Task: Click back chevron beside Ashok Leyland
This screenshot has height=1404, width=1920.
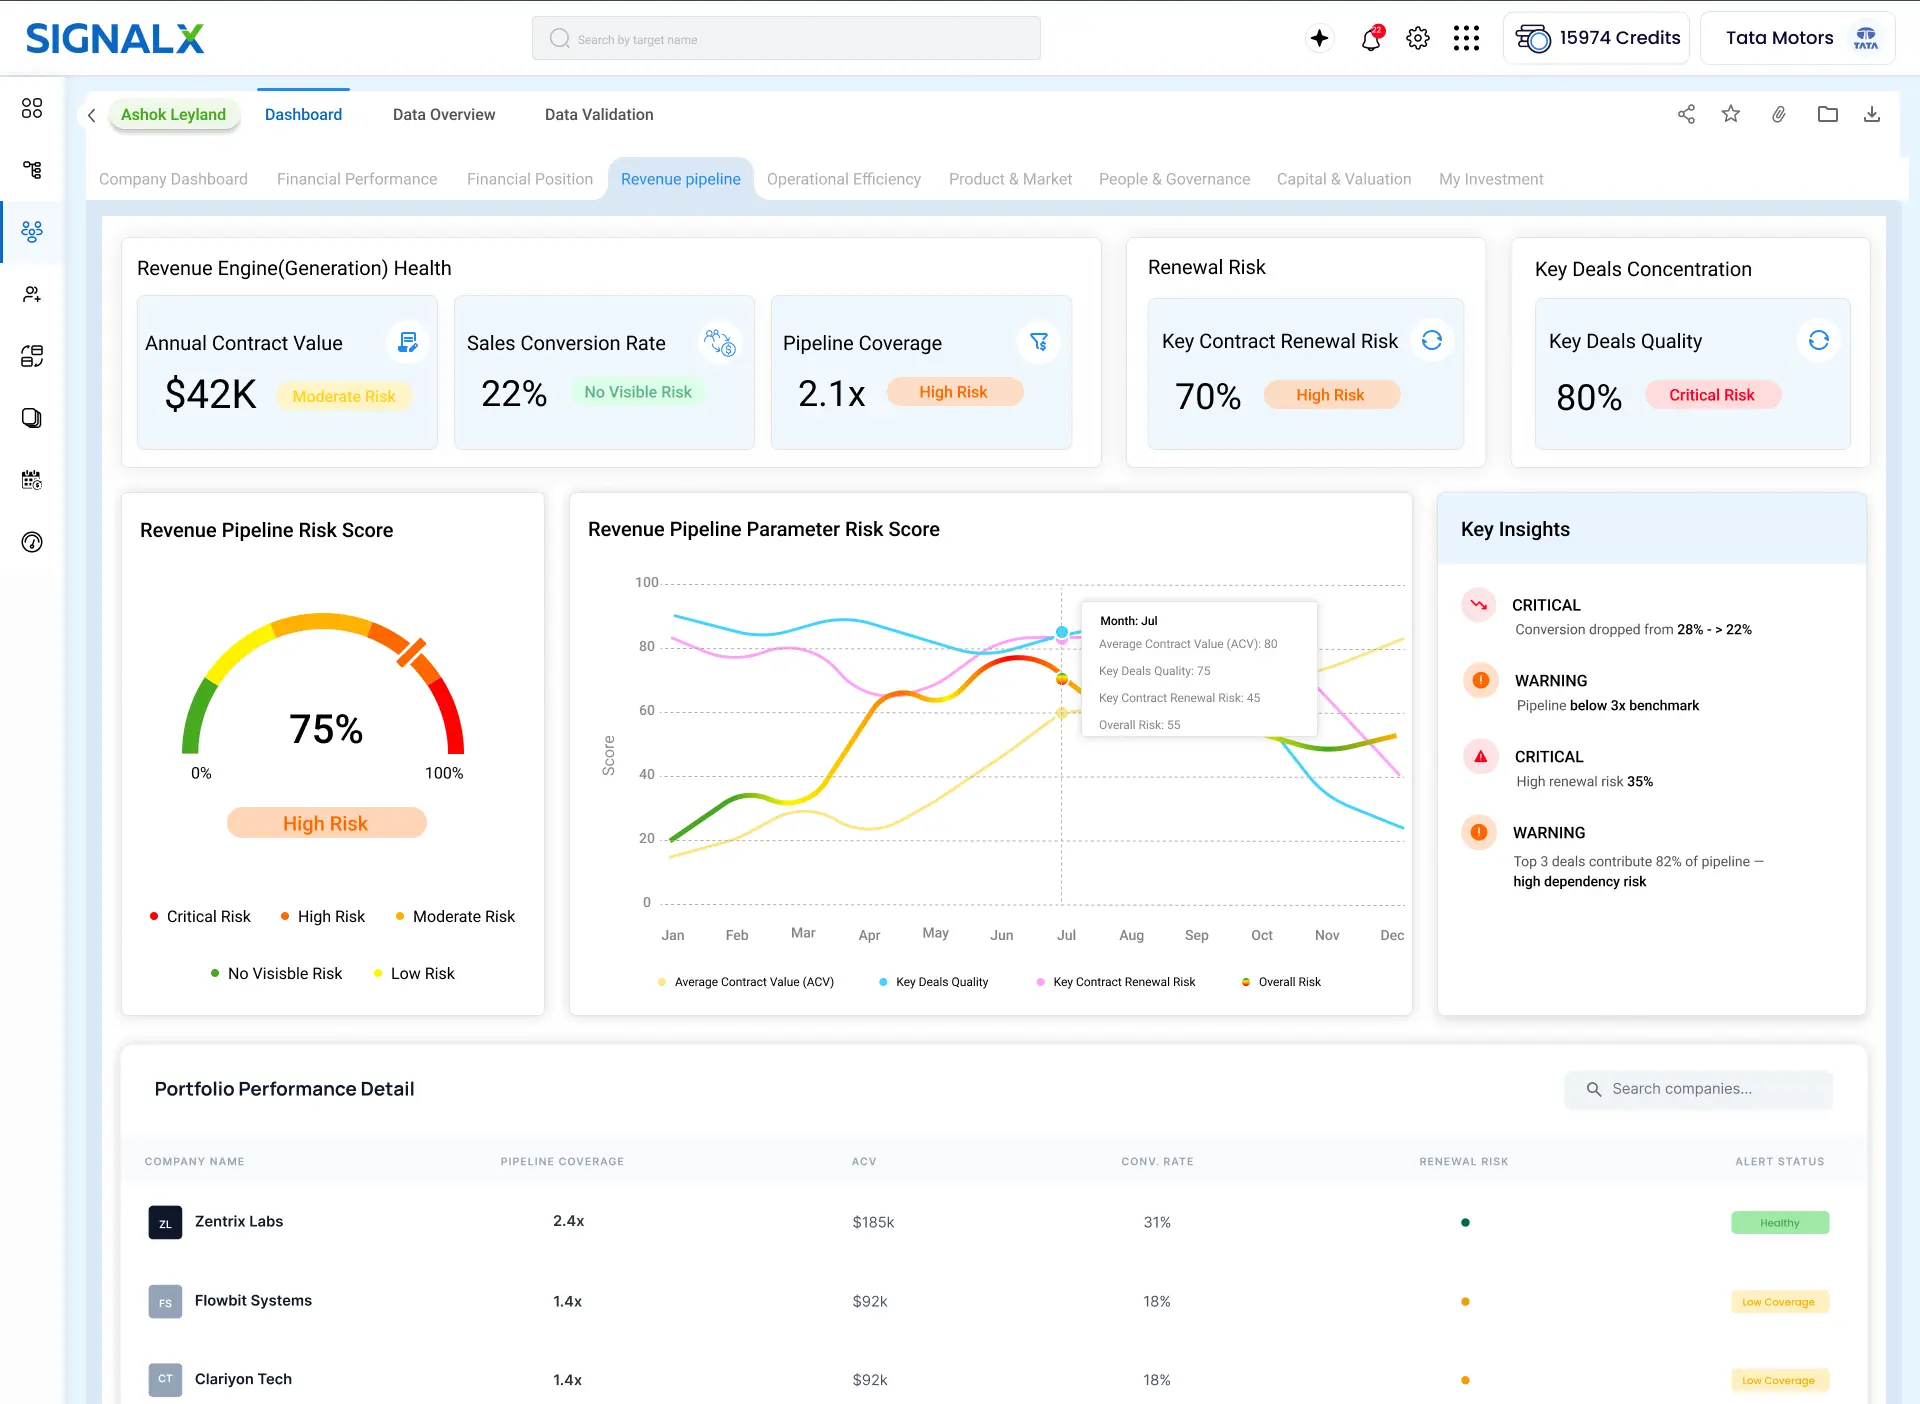Action: (92, 115)
